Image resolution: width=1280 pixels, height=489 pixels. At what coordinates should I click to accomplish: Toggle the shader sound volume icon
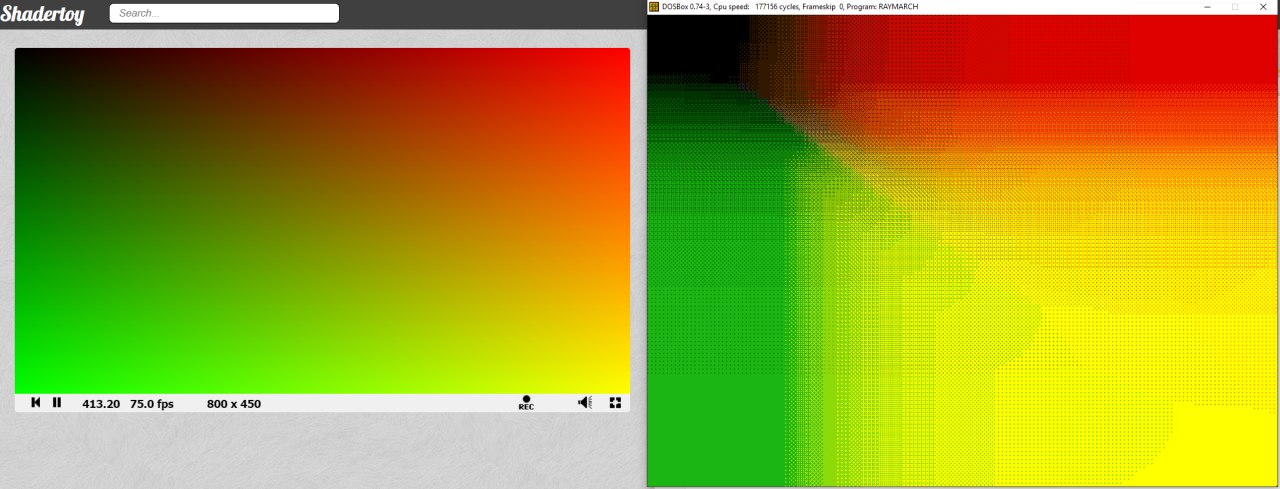585,403
